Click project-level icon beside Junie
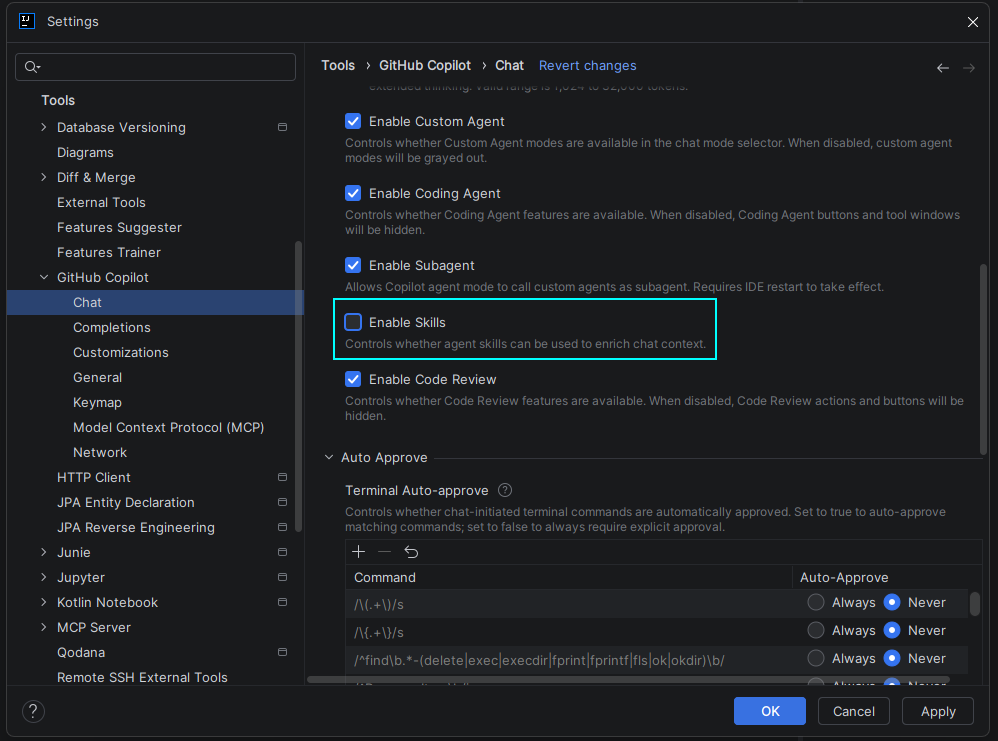The image size is (998, 741). (x=283, y=552)
